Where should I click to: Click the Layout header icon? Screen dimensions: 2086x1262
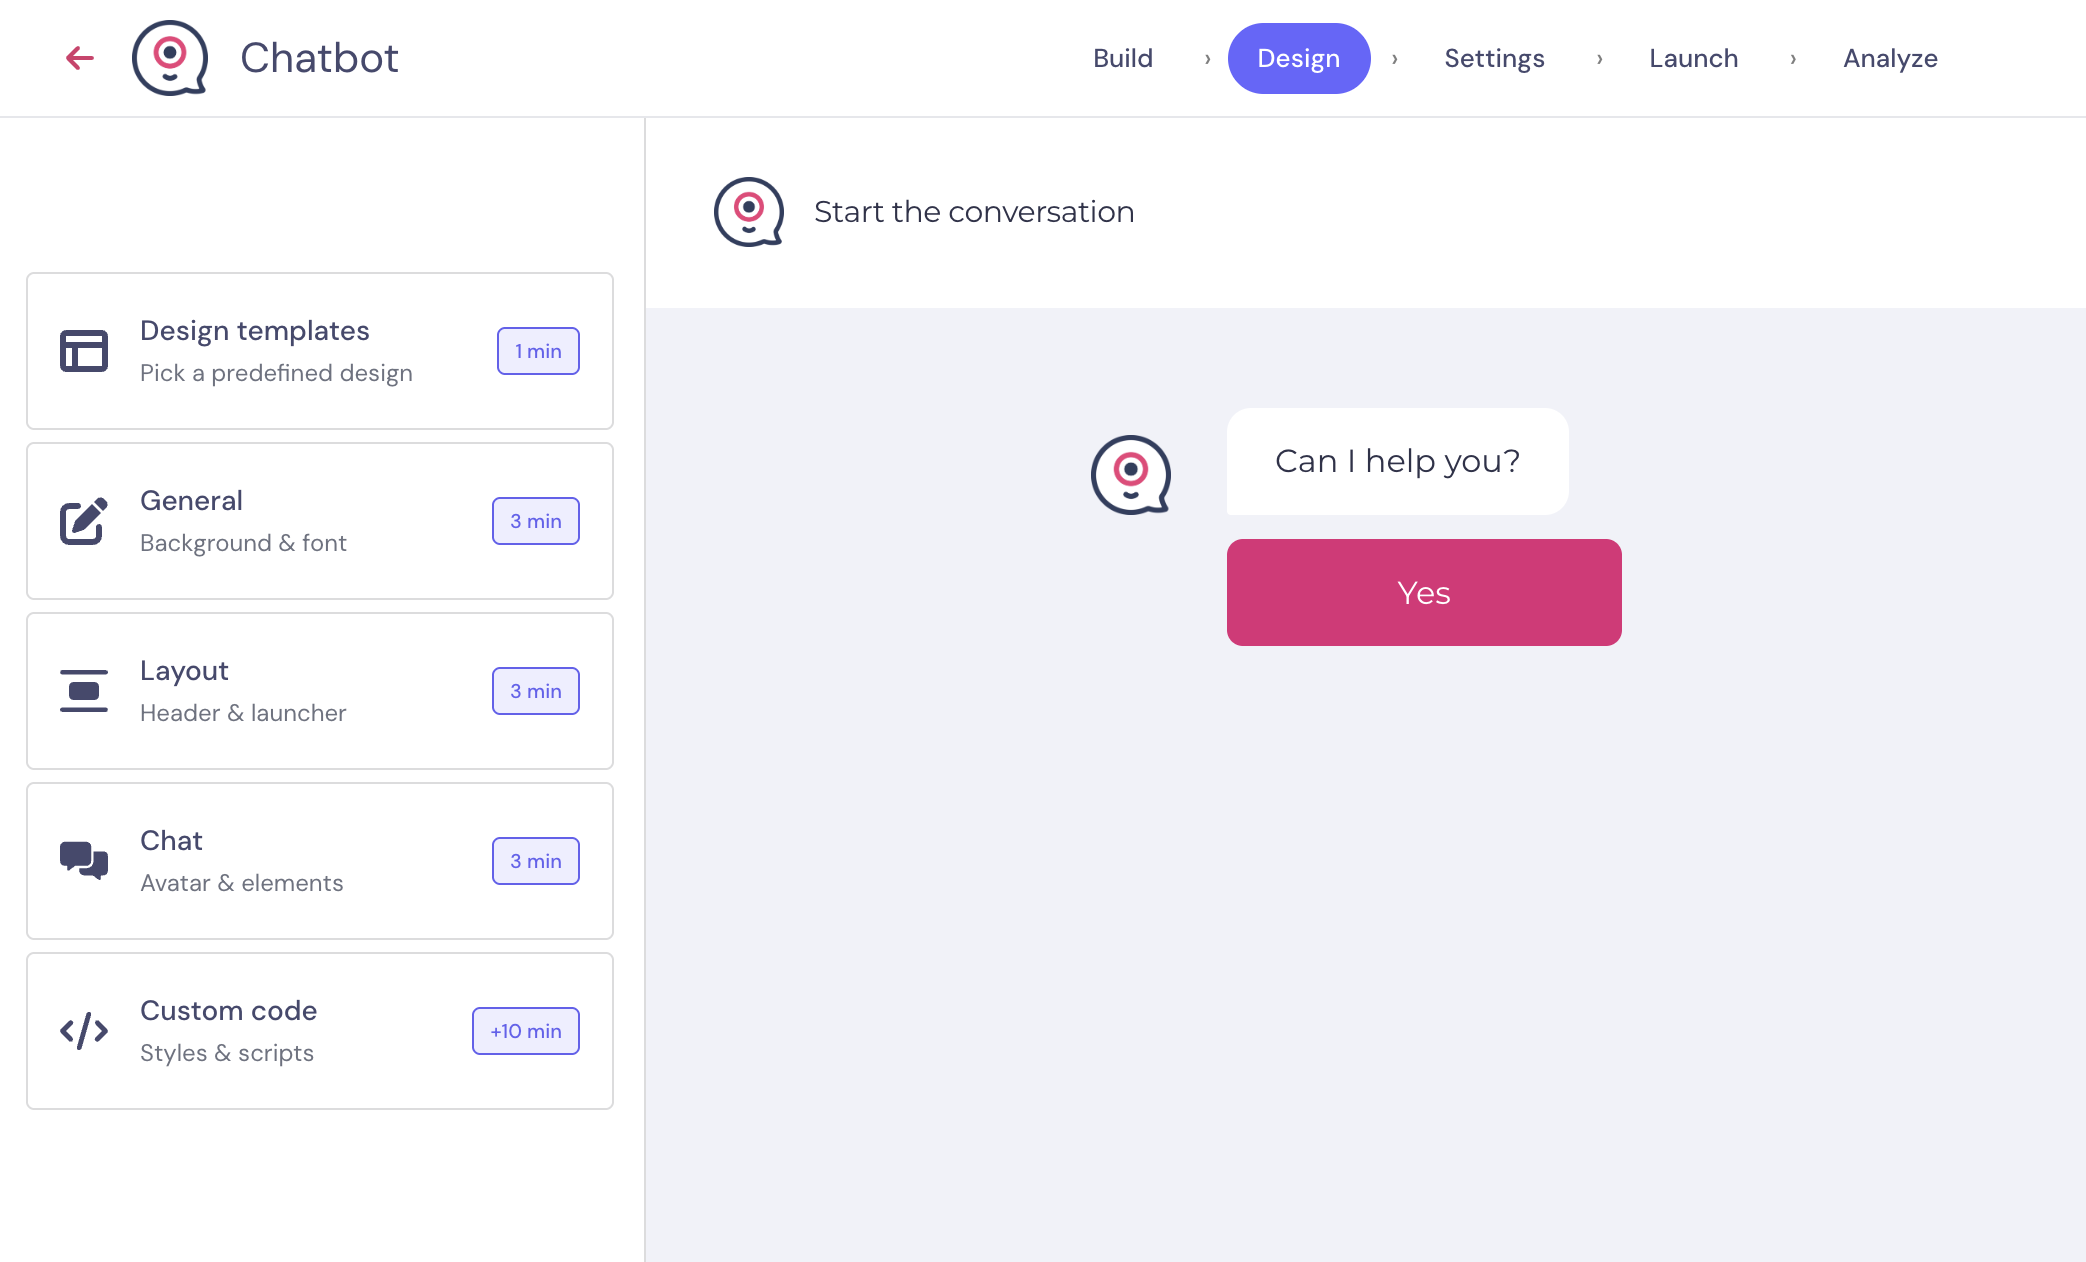pyautogui.click(x=84, y=691)
